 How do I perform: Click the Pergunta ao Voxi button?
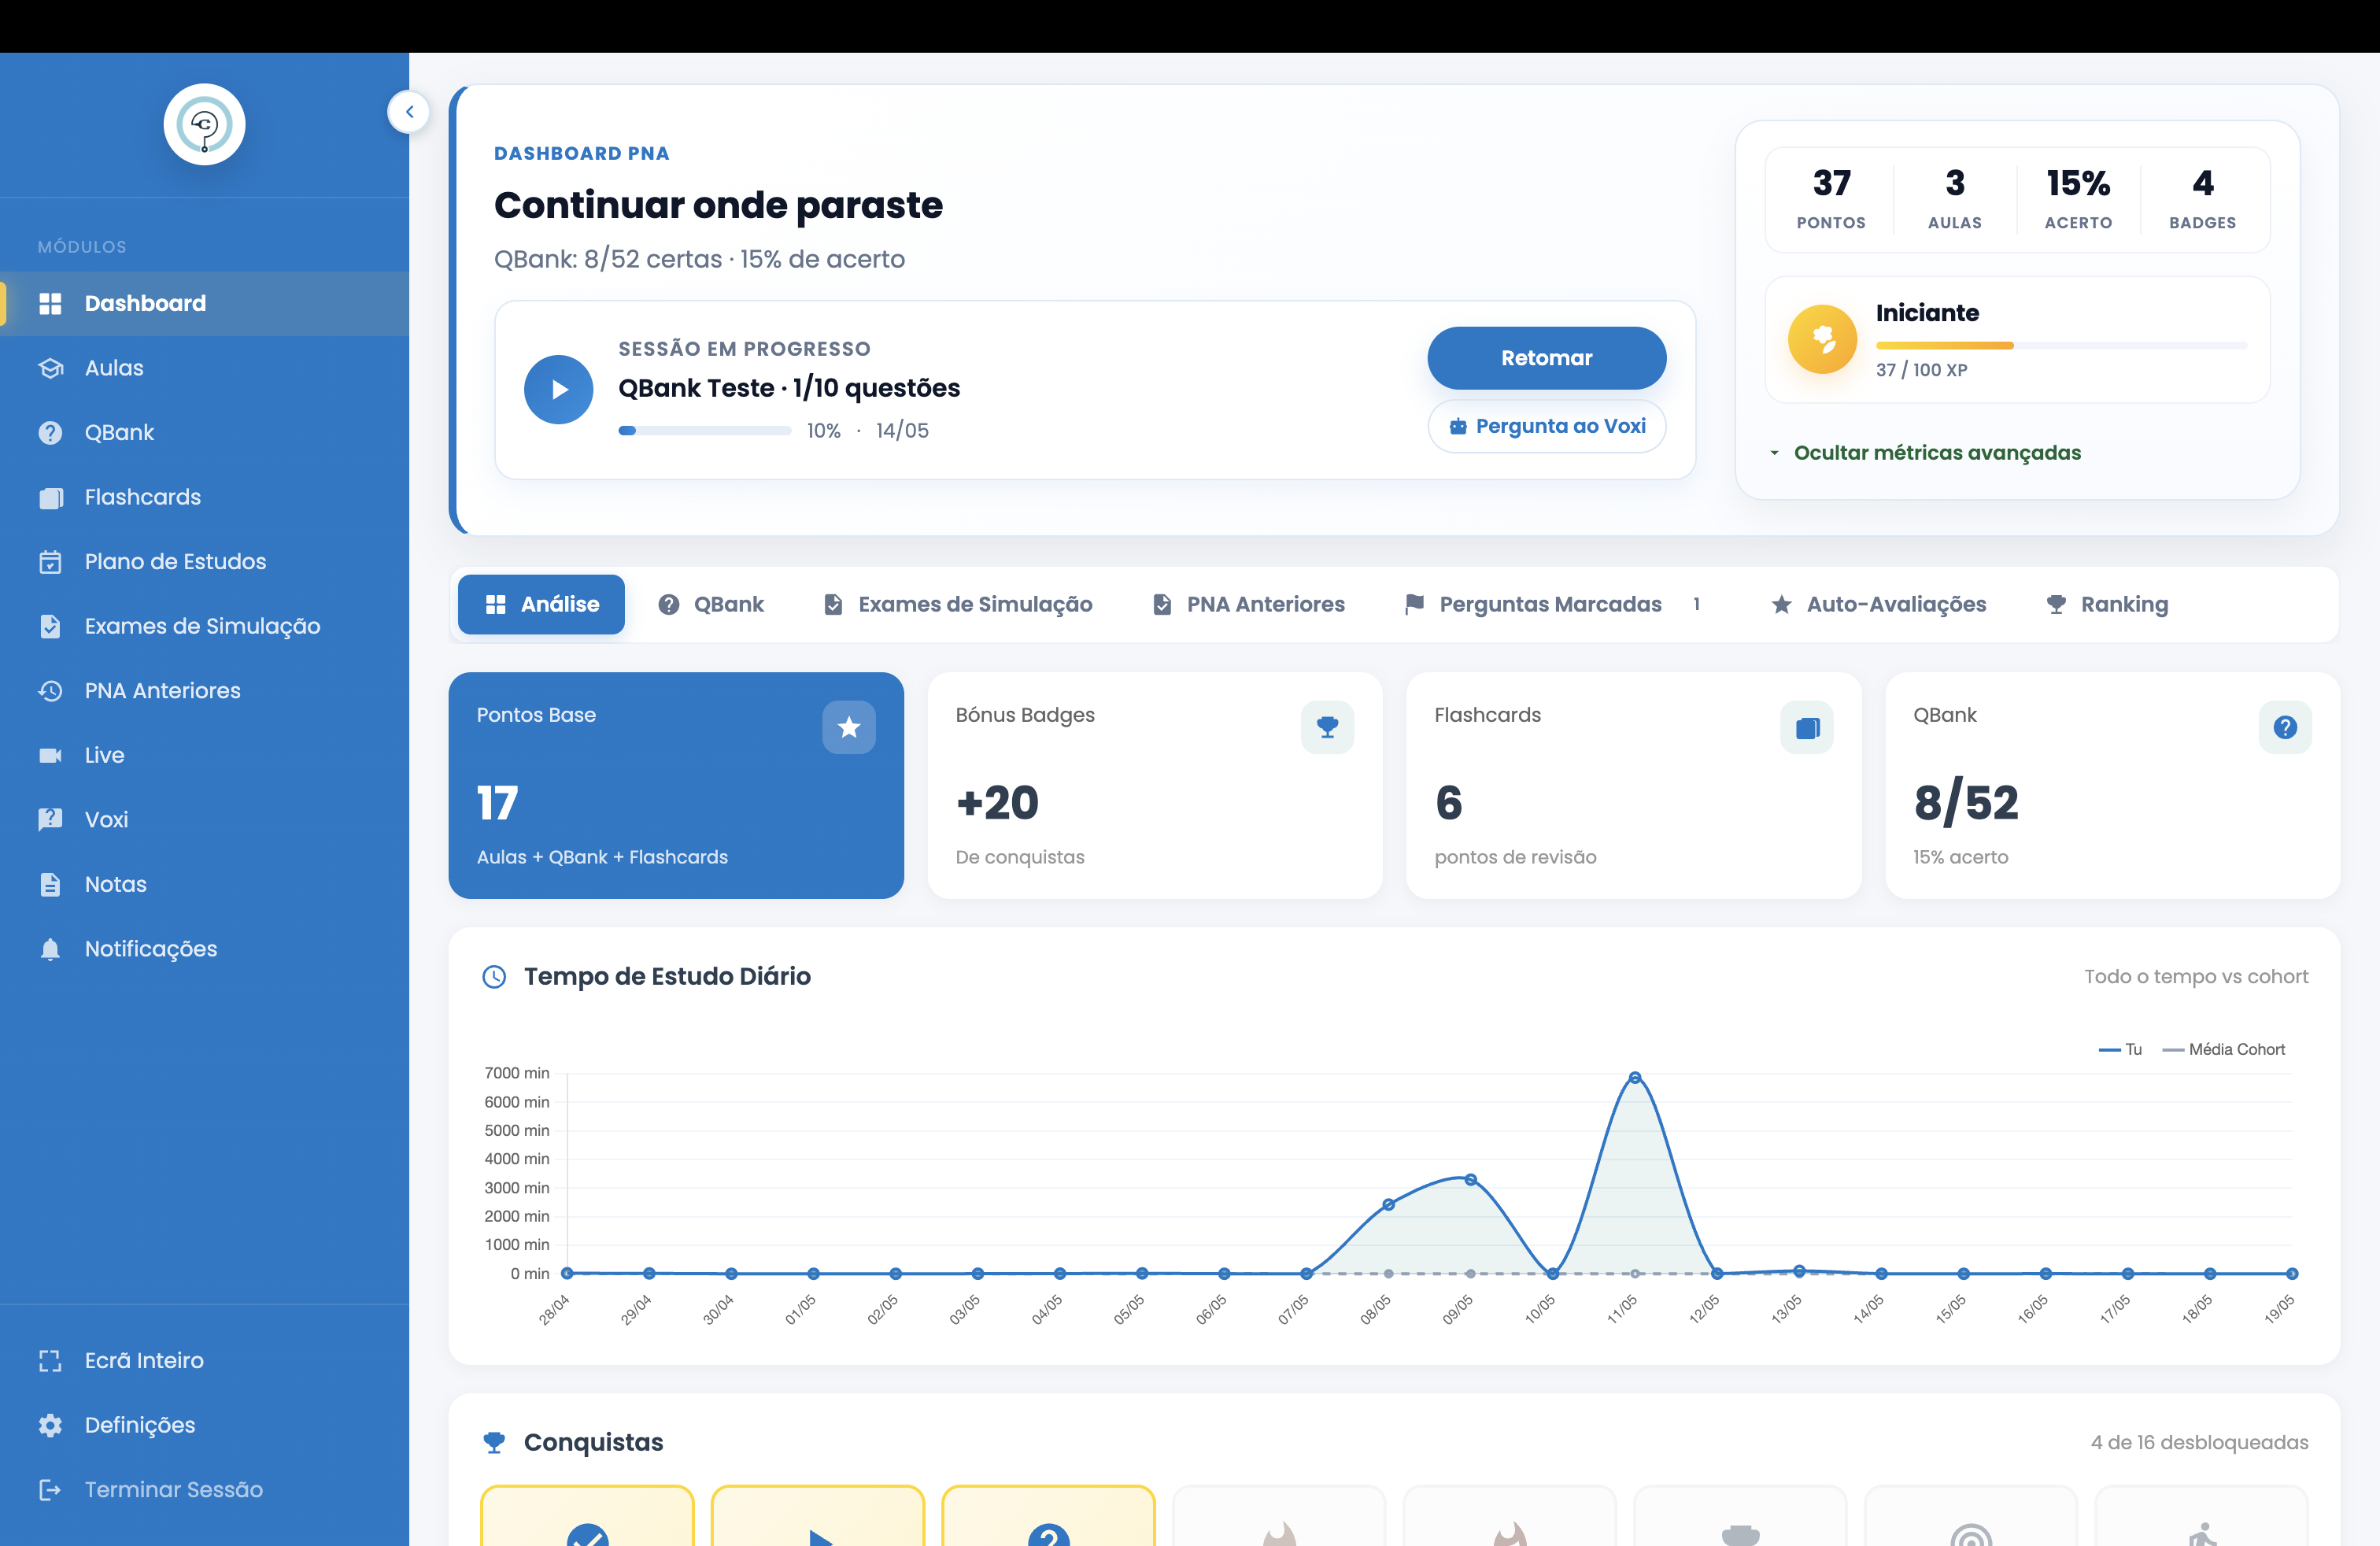[x=1546, y=426]
